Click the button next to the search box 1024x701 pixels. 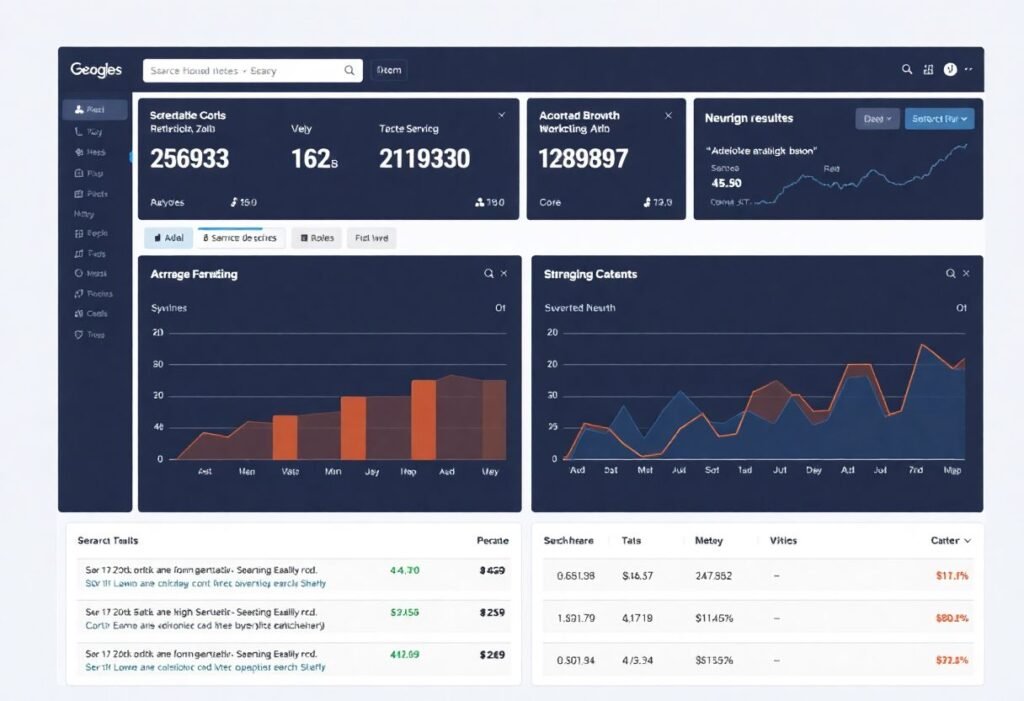click(389, 71)
